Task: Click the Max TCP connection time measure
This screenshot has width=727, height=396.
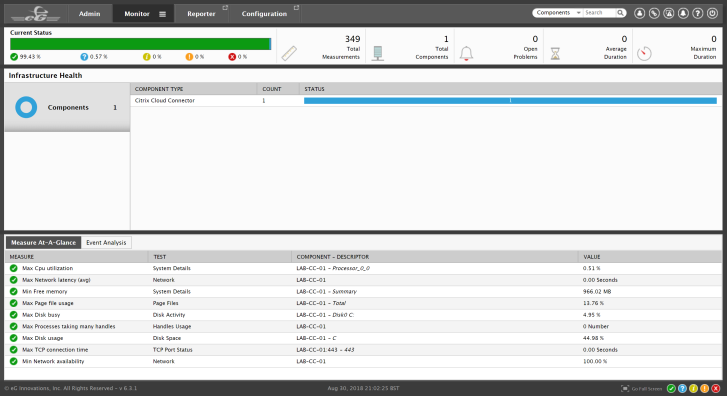Action: coord(55,349)
